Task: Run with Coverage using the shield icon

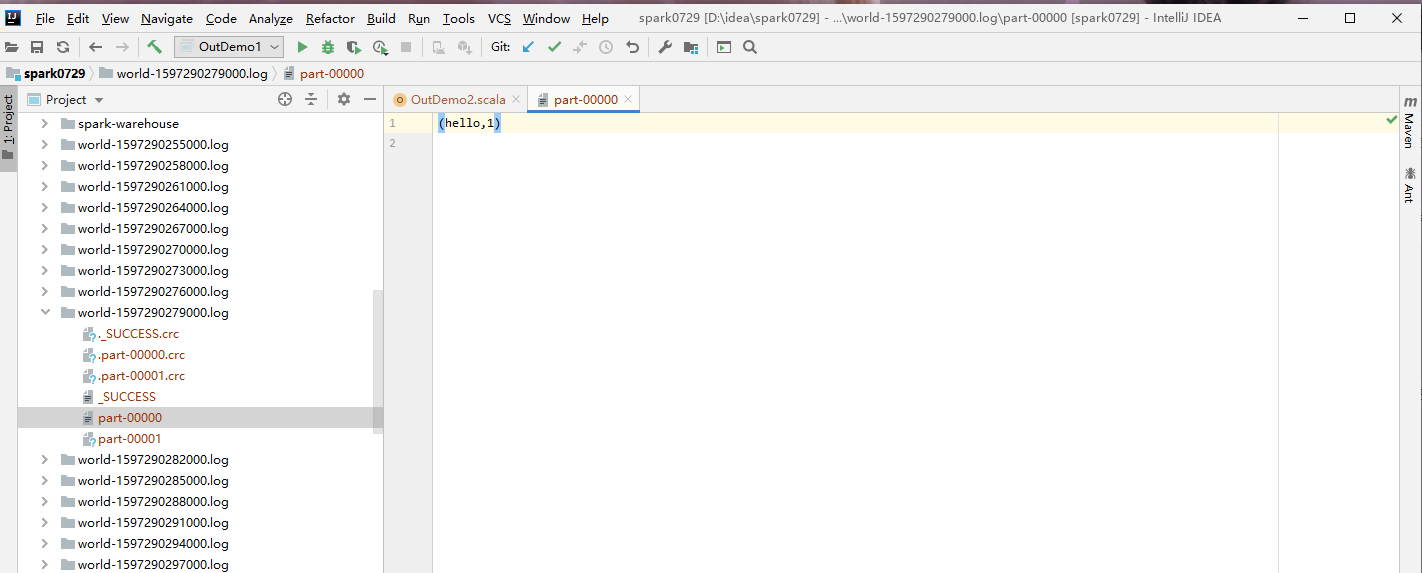Action: coord(354,47)
